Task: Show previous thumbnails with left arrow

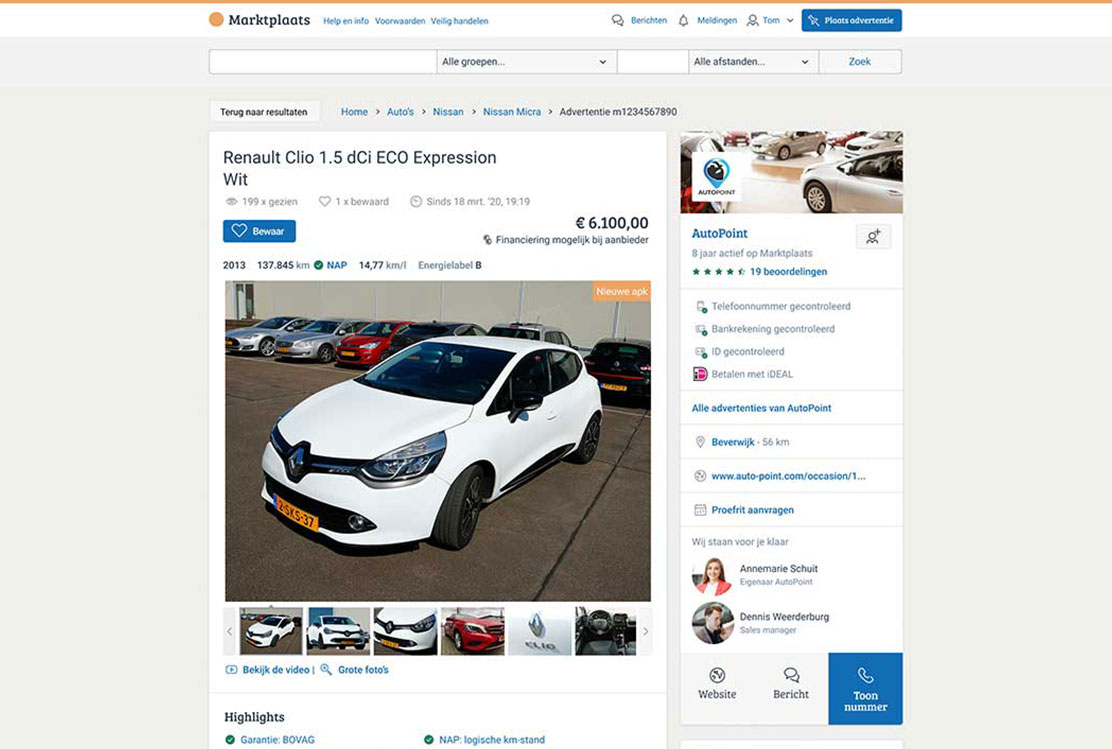Action: pyautogui.click(x=230, y=631)
